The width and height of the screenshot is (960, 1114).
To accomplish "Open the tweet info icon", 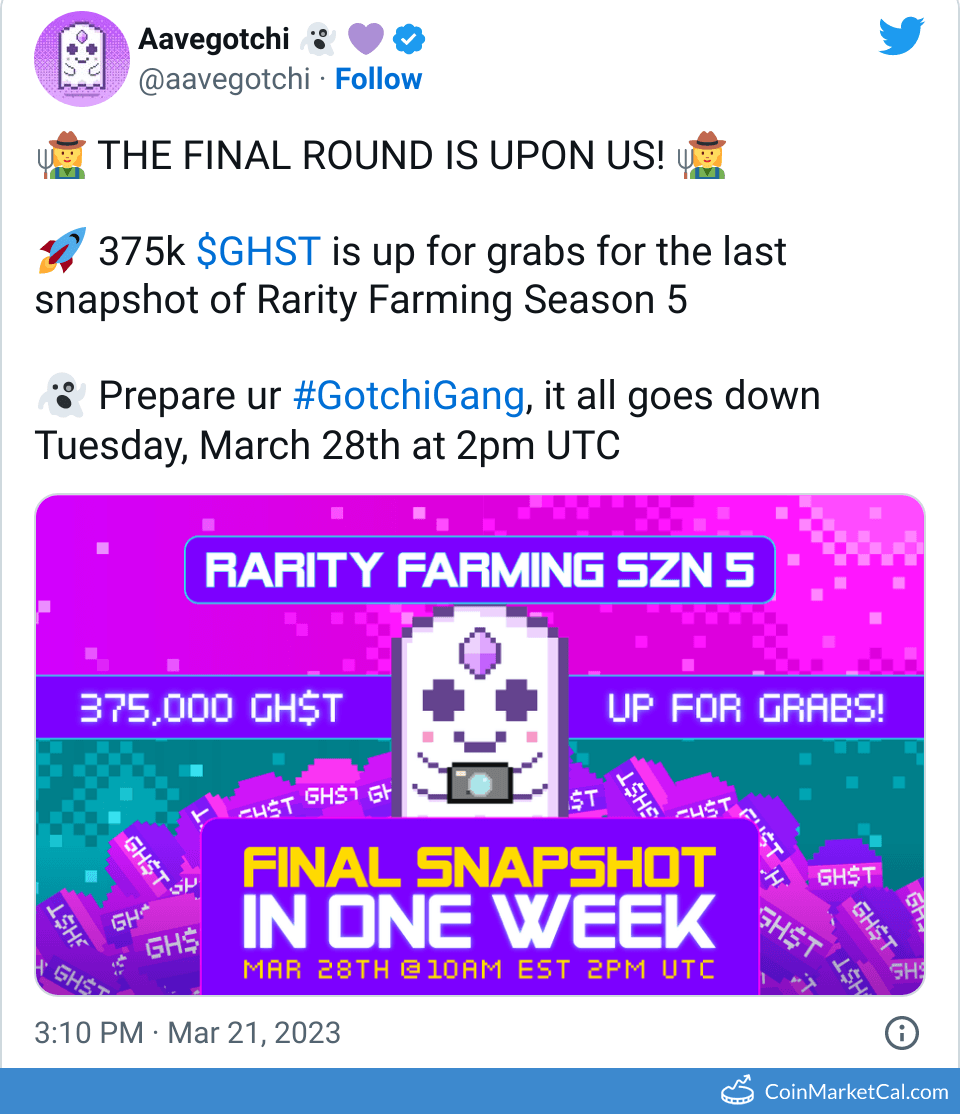I will point(902,1032).
